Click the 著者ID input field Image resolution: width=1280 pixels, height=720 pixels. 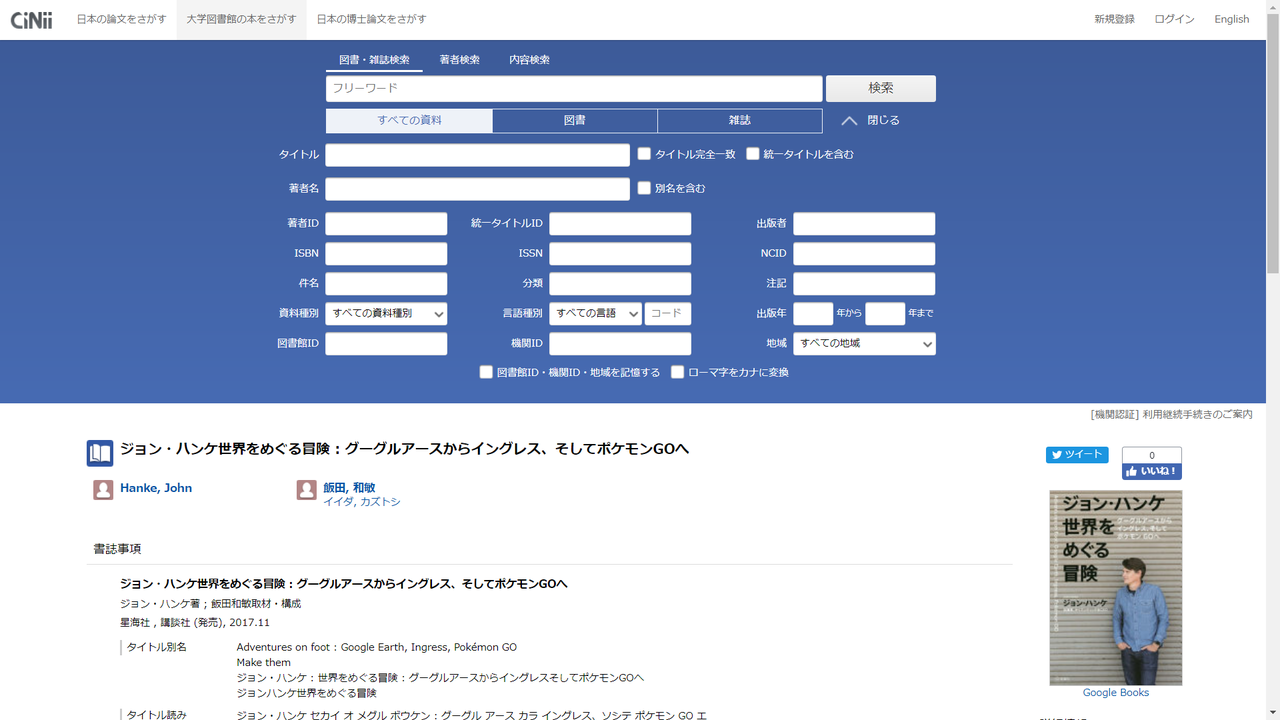[386, 223]
